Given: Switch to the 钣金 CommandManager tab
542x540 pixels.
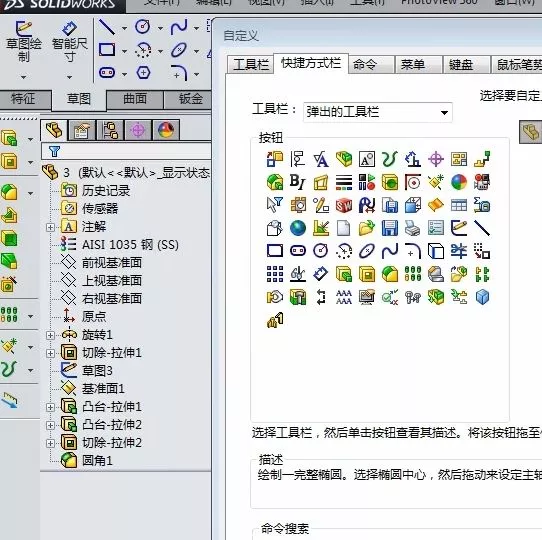Looking at the screenshot, I should (x=188, y=99).
